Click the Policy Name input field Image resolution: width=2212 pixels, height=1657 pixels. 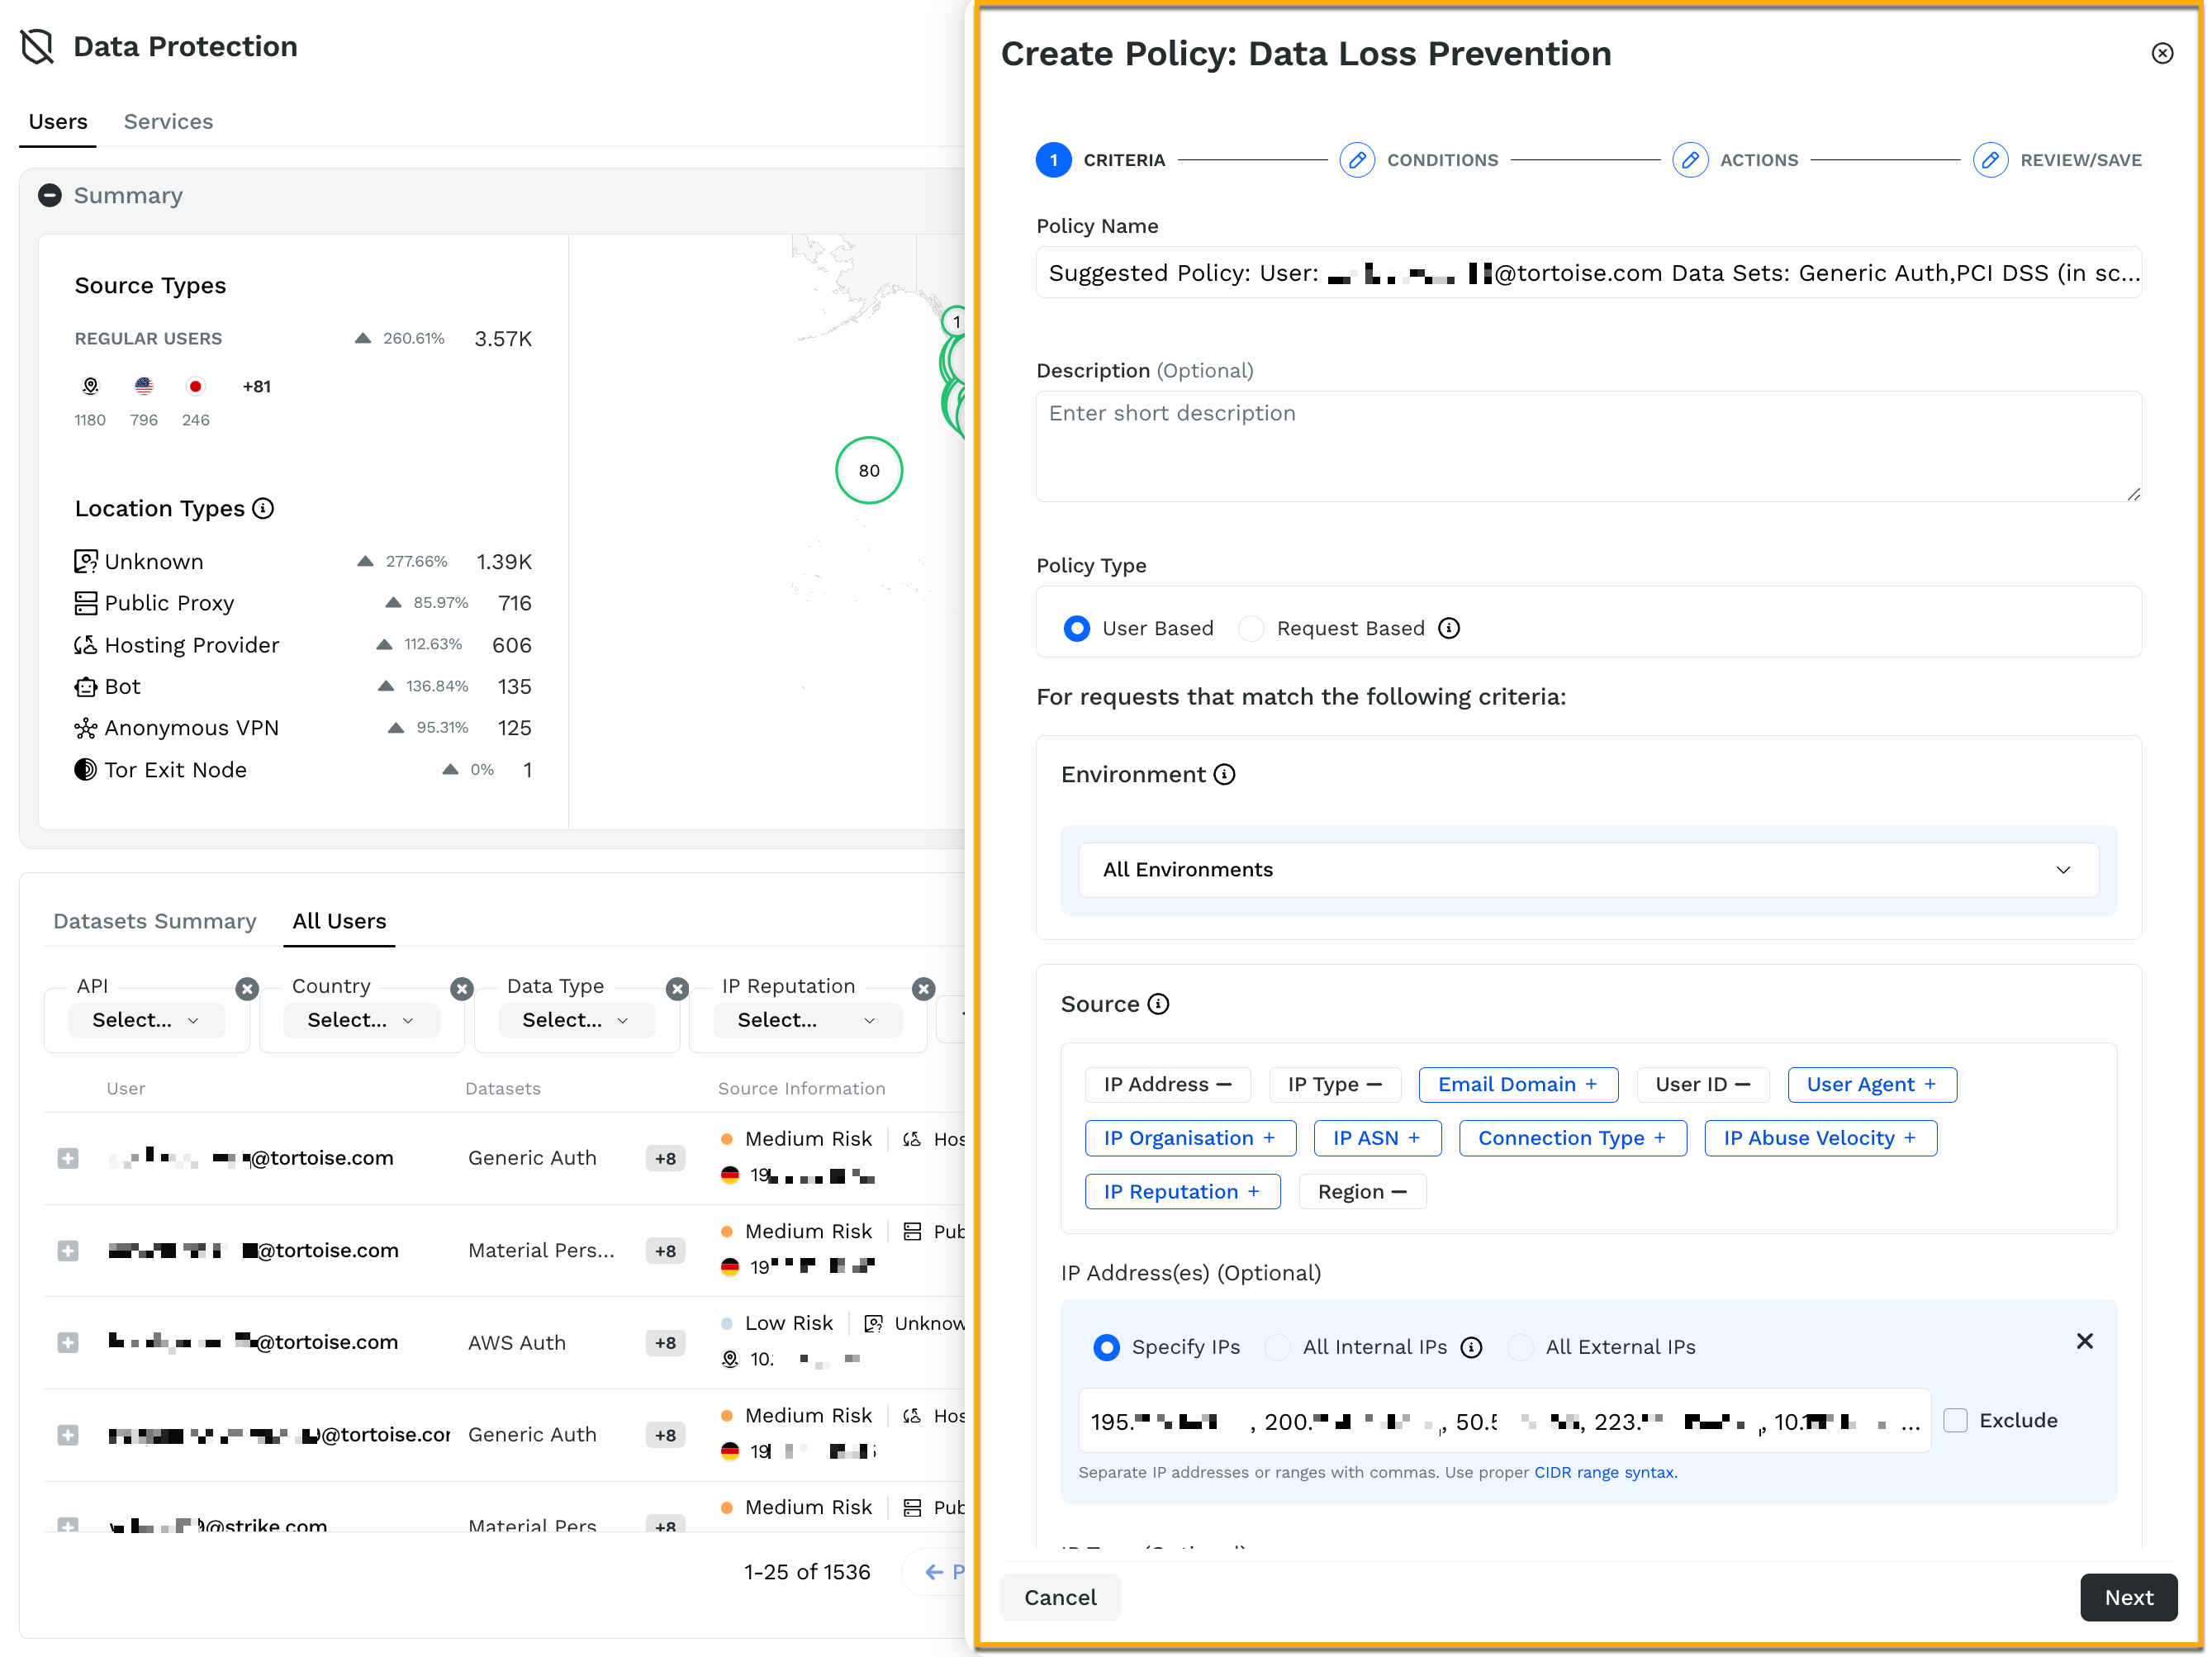coord(1588,272)
